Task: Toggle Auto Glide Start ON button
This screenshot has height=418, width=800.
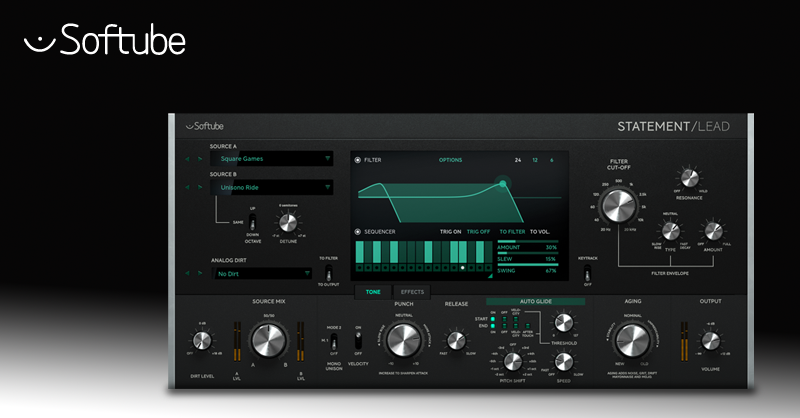Action: [493, 319]
